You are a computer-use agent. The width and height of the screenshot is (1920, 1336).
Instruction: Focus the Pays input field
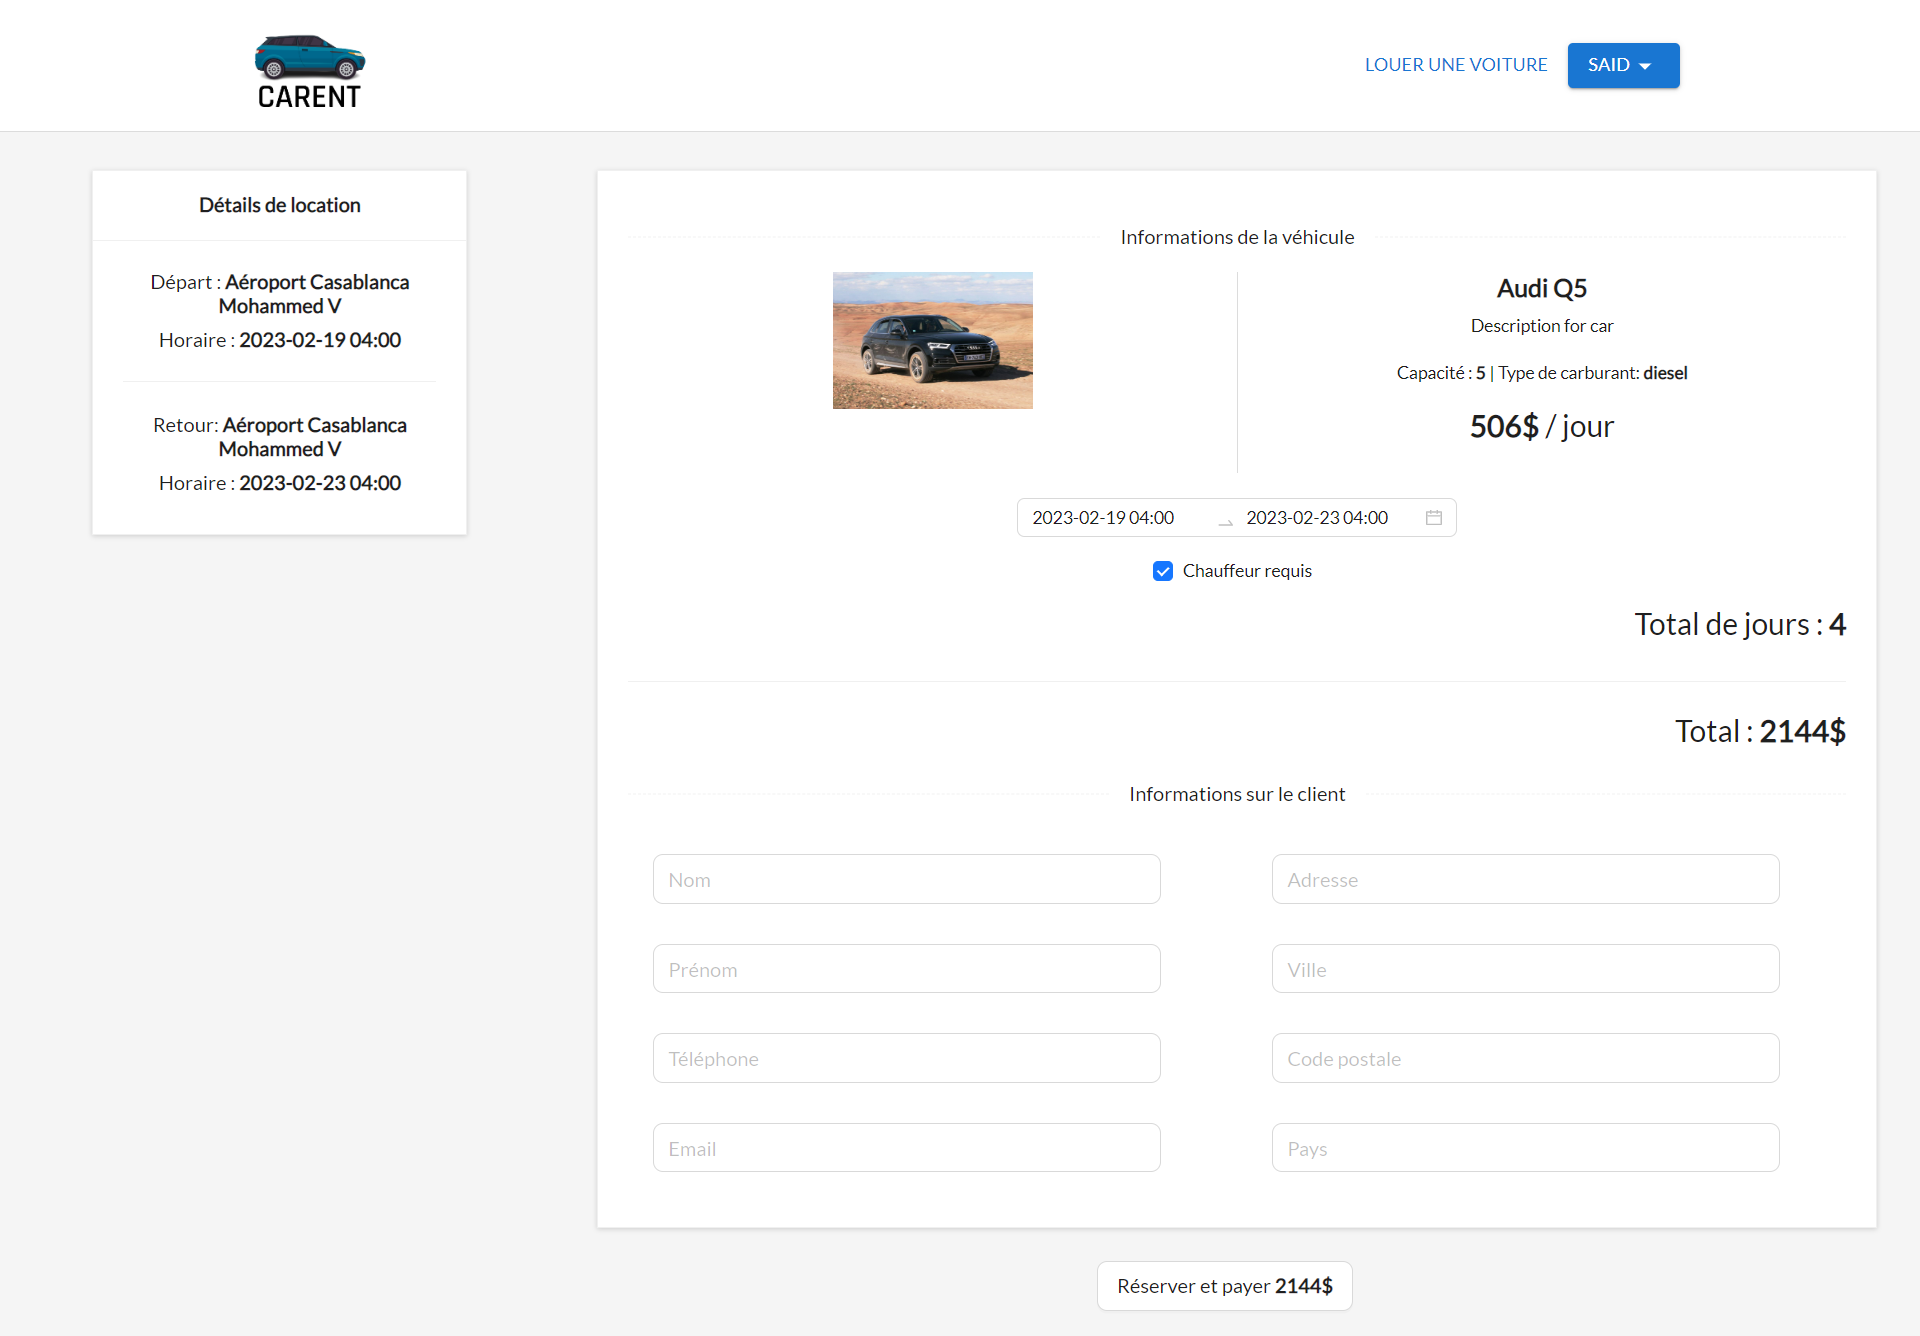tap(1525, 1148)
